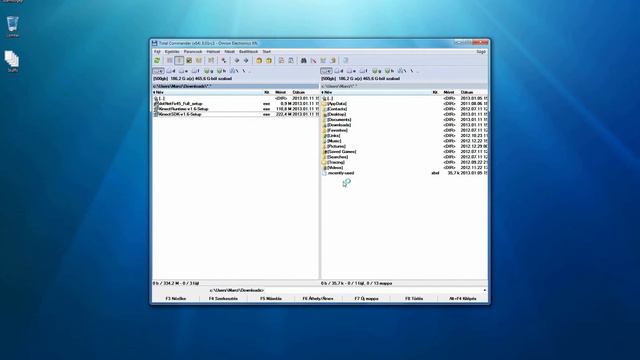Screen dimensions: 640x360
Task: Open command line history dropdown arrow
Action: pyautogui.click(x=484, y=290)
